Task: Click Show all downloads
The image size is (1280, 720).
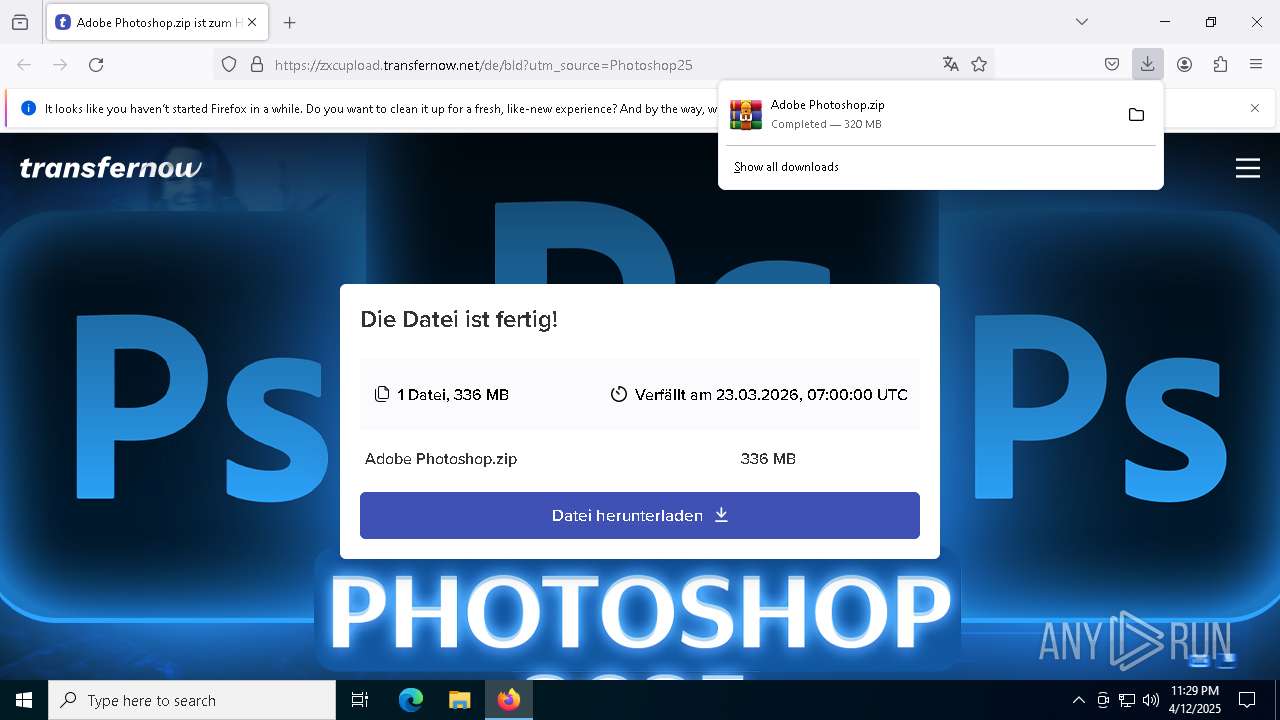Action: coord(786,167)
